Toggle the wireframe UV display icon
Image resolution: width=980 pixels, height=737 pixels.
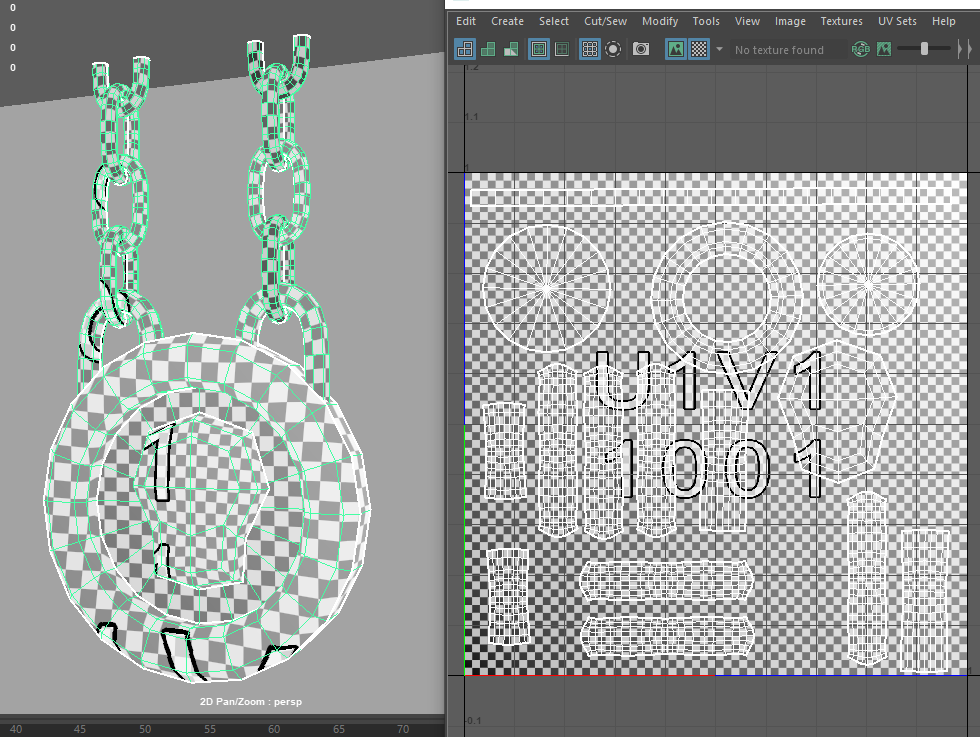coord(465,48)
